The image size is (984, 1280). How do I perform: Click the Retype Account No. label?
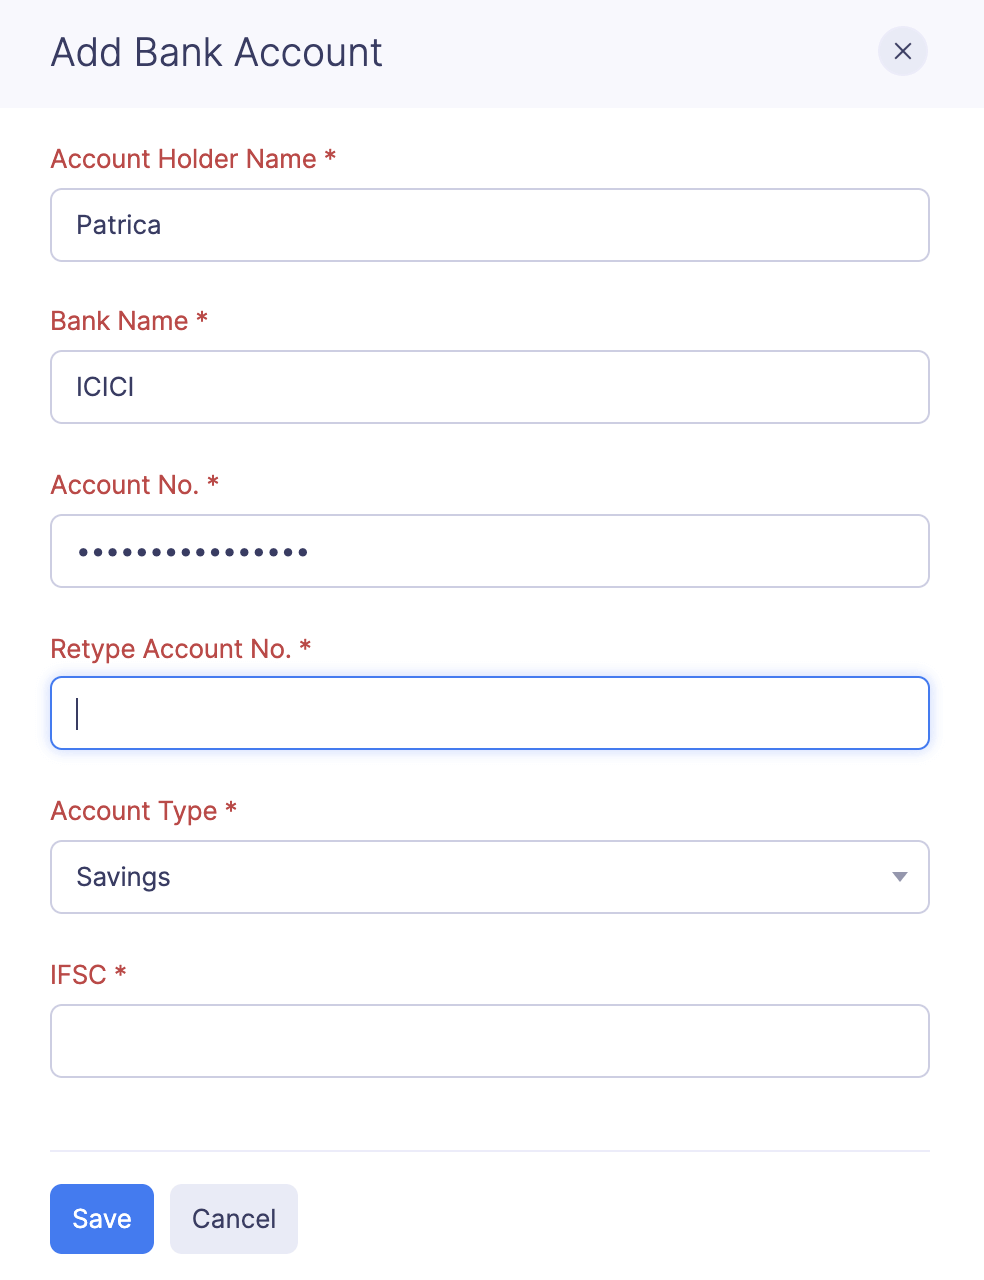pyautogui.click(x=171, y=648)
